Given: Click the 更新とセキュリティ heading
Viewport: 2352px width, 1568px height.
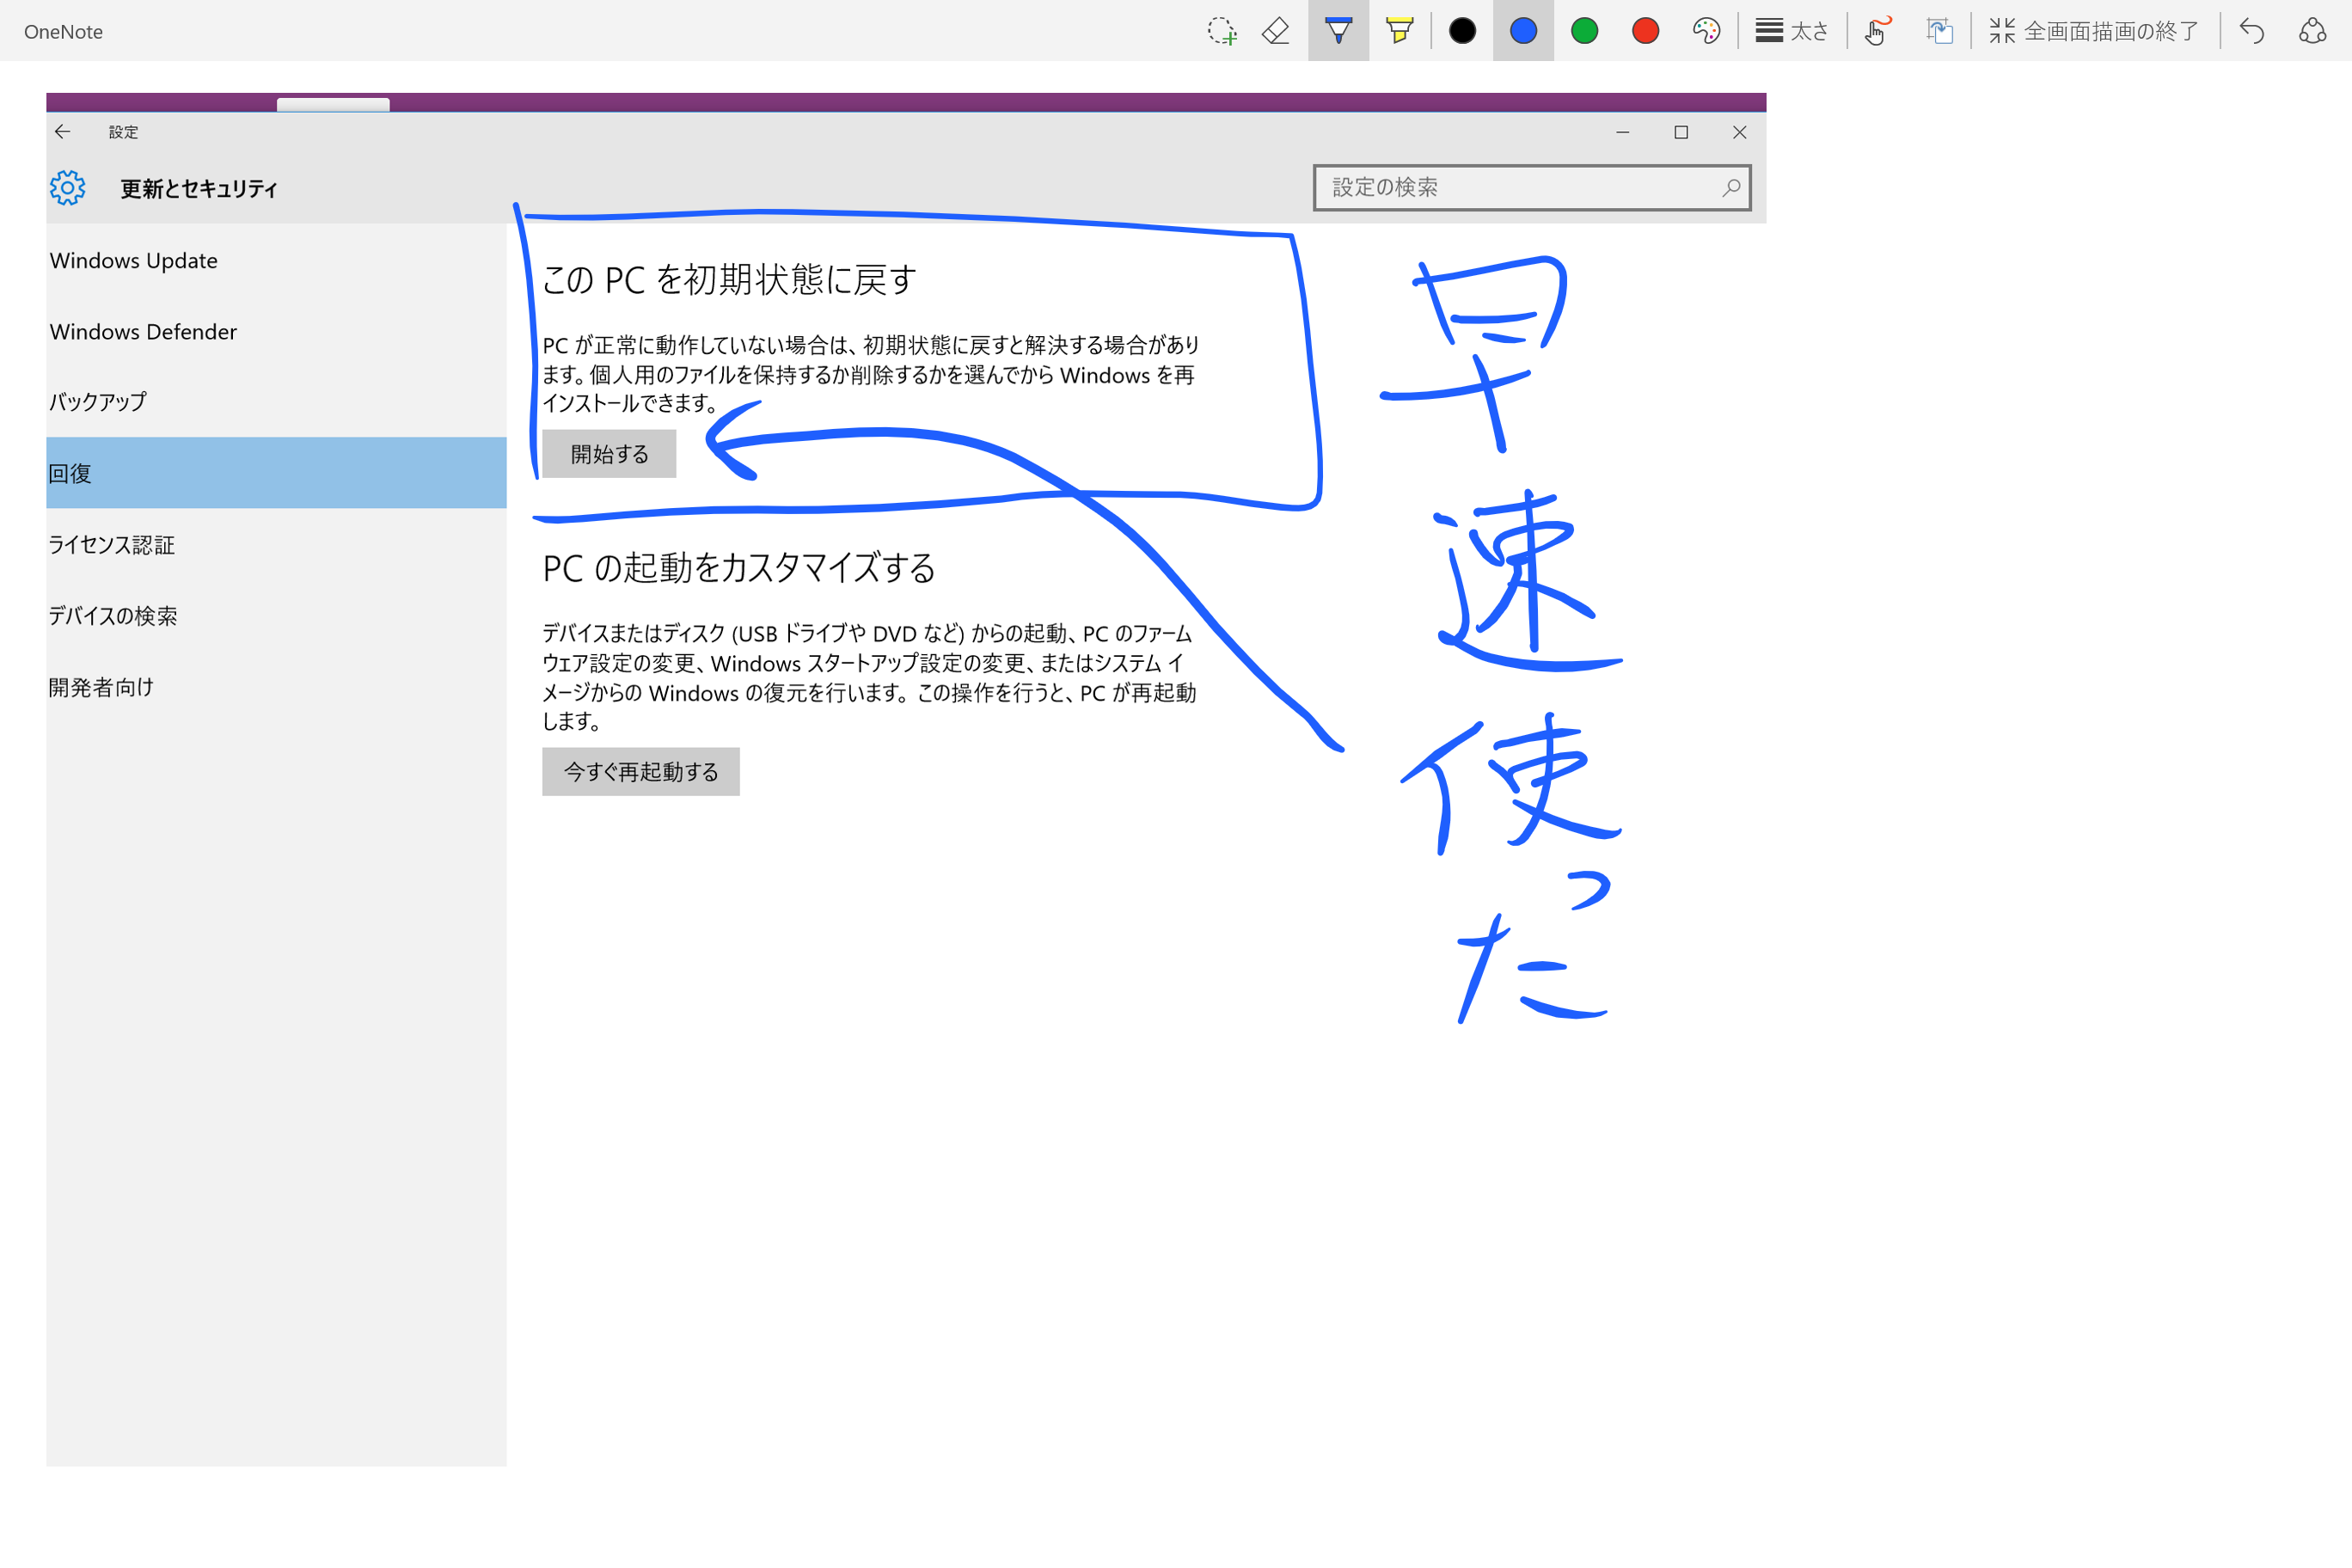Looking at the screenshot, I should [199, 189].
